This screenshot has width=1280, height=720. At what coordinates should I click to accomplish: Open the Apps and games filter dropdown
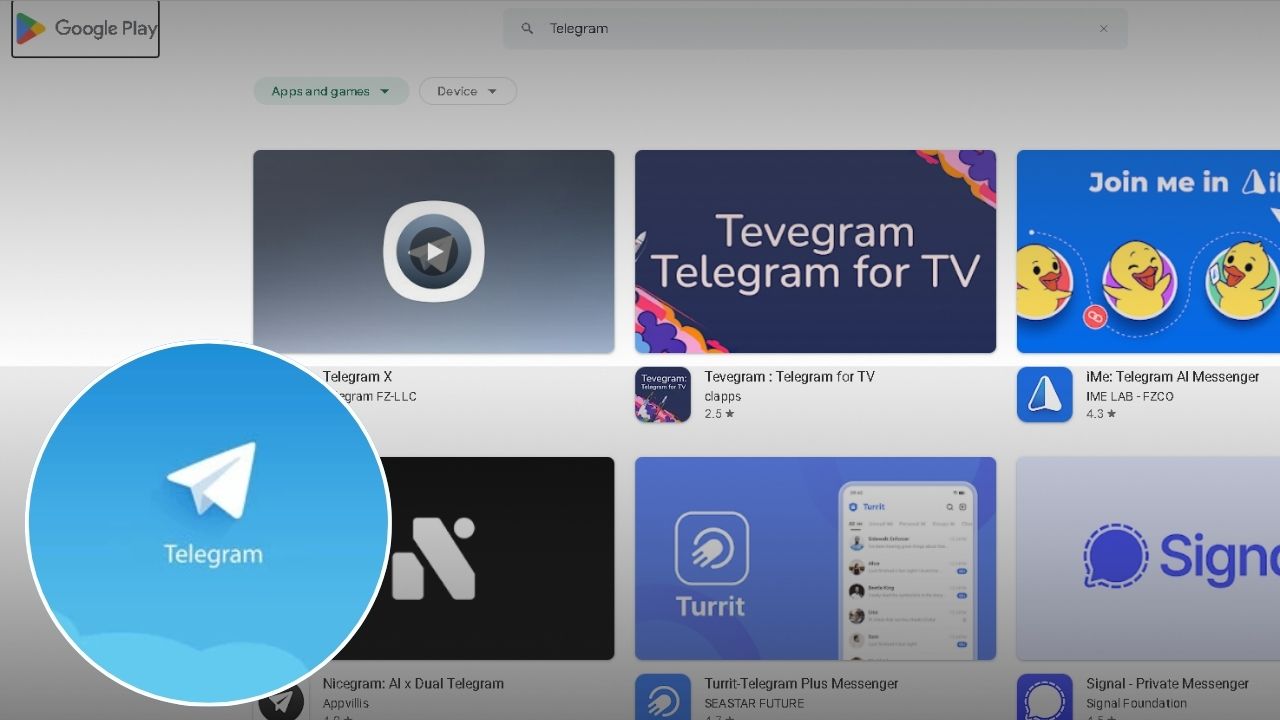click(x=331, y=91)
